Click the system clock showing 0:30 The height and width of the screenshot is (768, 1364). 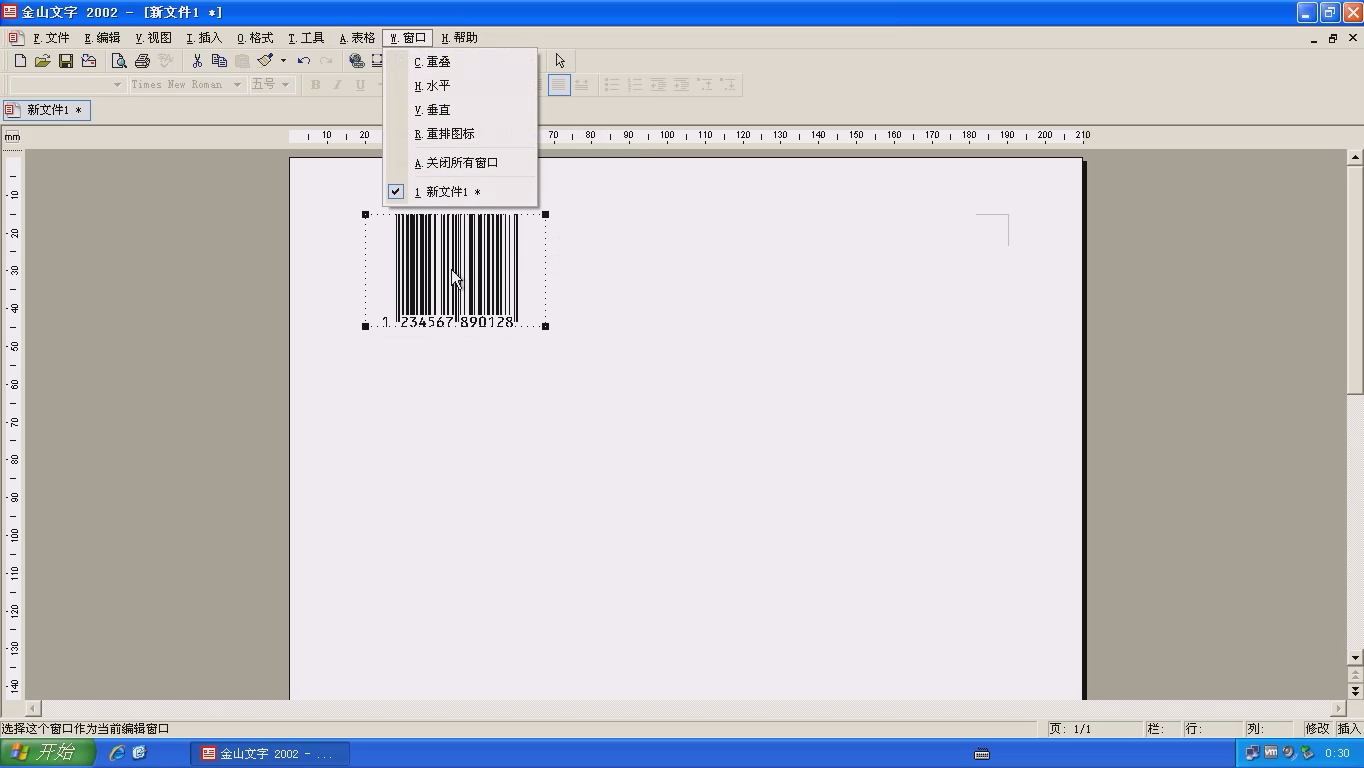[x=1337, y=753]
